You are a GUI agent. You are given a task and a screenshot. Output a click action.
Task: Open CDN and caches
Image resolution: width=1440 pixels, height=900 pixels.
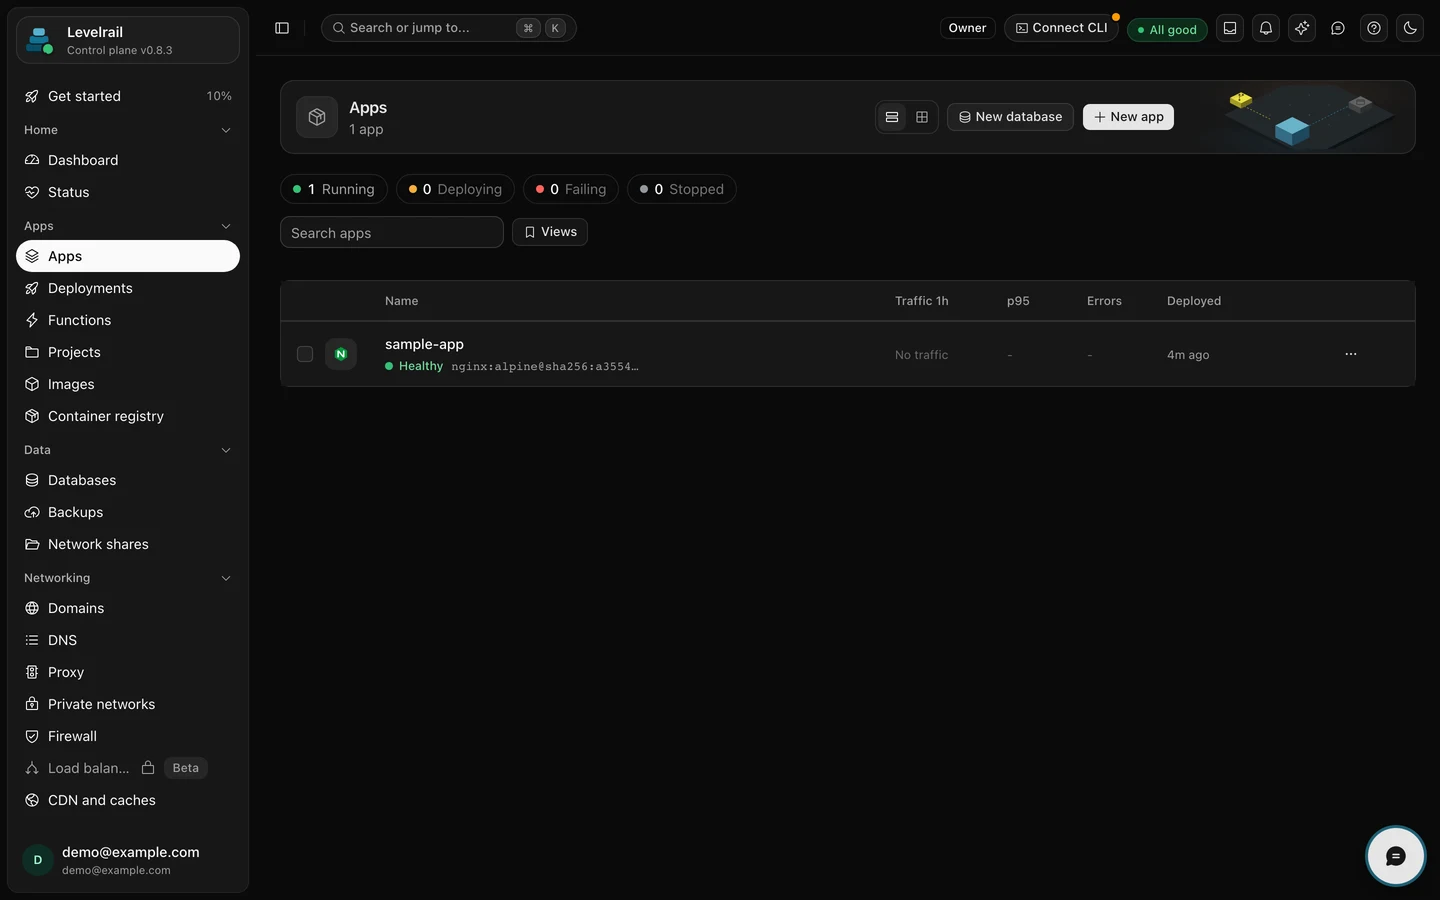[x=128, y=800]
